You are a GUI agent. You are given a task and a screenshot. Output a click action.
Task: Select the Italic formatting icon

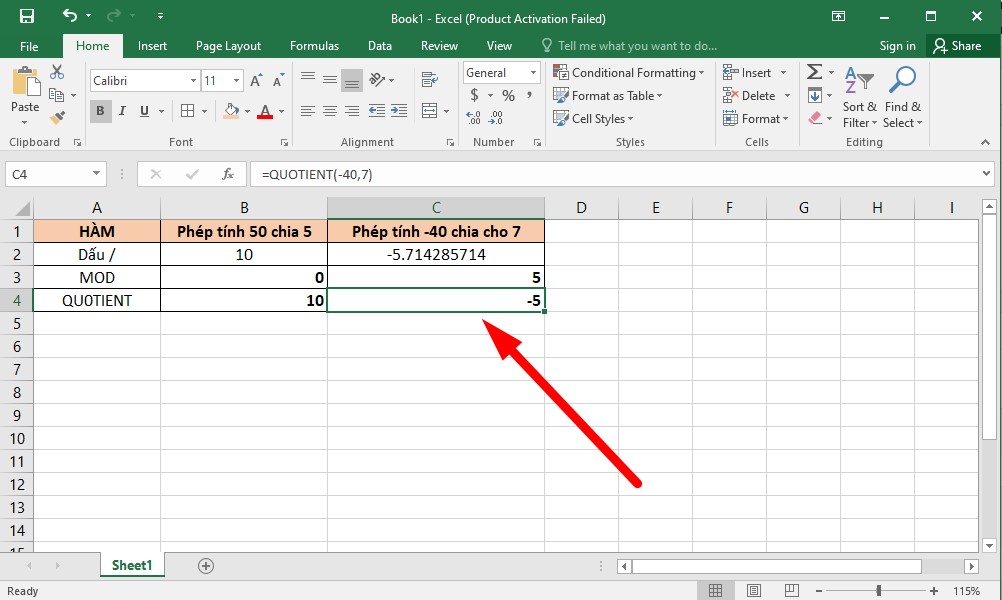(x=121, y=110)
